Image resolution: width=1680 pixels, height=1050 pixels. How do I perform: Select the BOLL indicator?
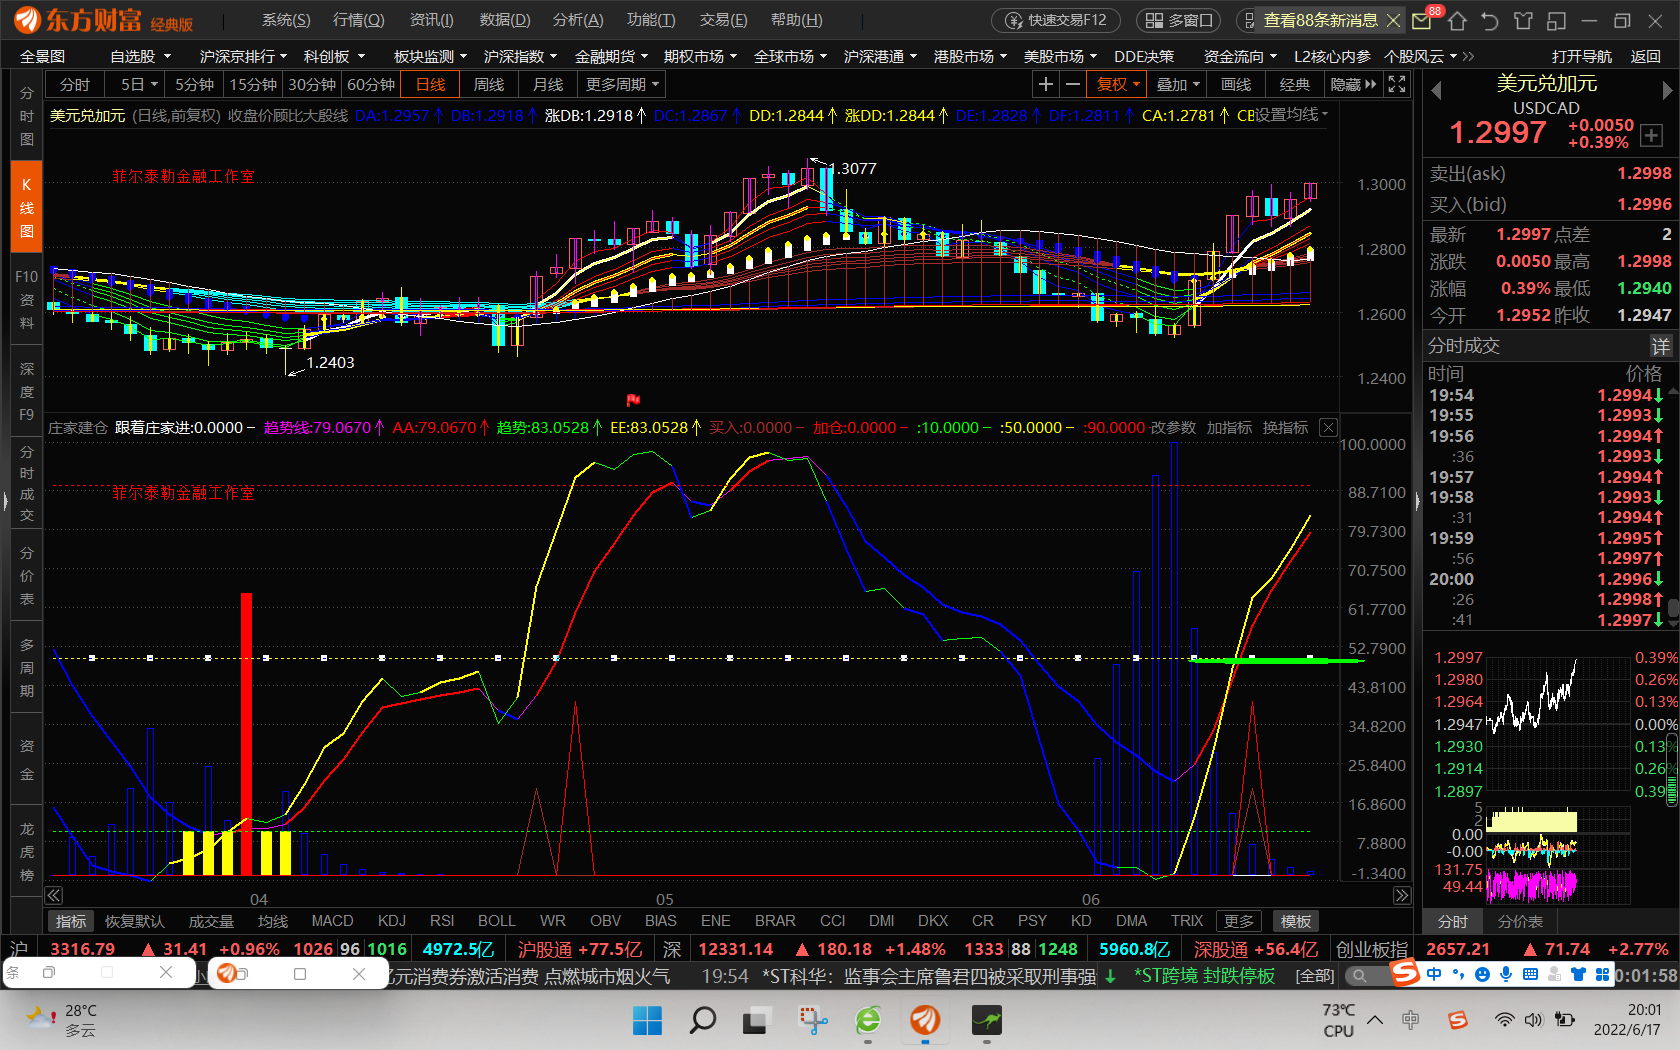click(496, 921)
